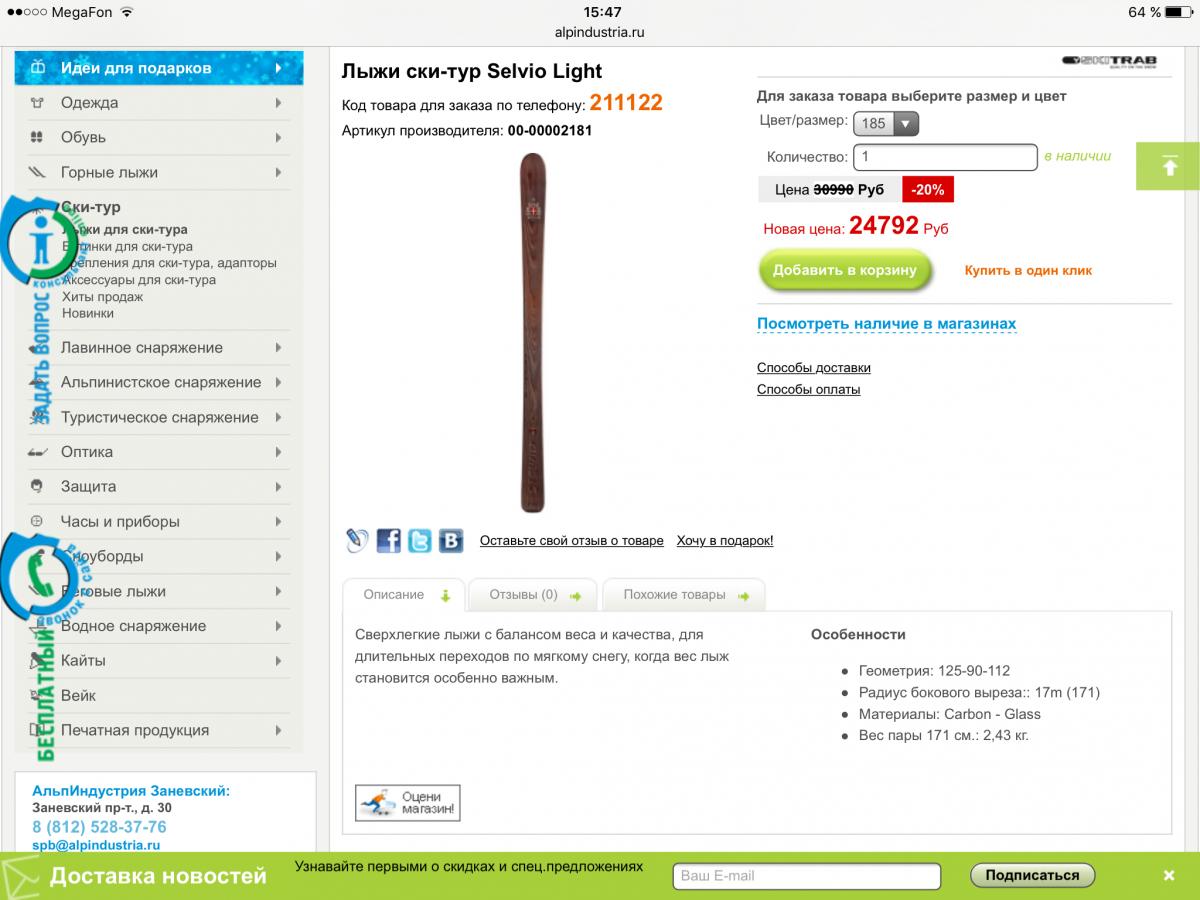Image resolution: width=1200 pixels, height=900 pixels.
Task: Share product on VKontakte icon
Action: [x=452, y=541]
